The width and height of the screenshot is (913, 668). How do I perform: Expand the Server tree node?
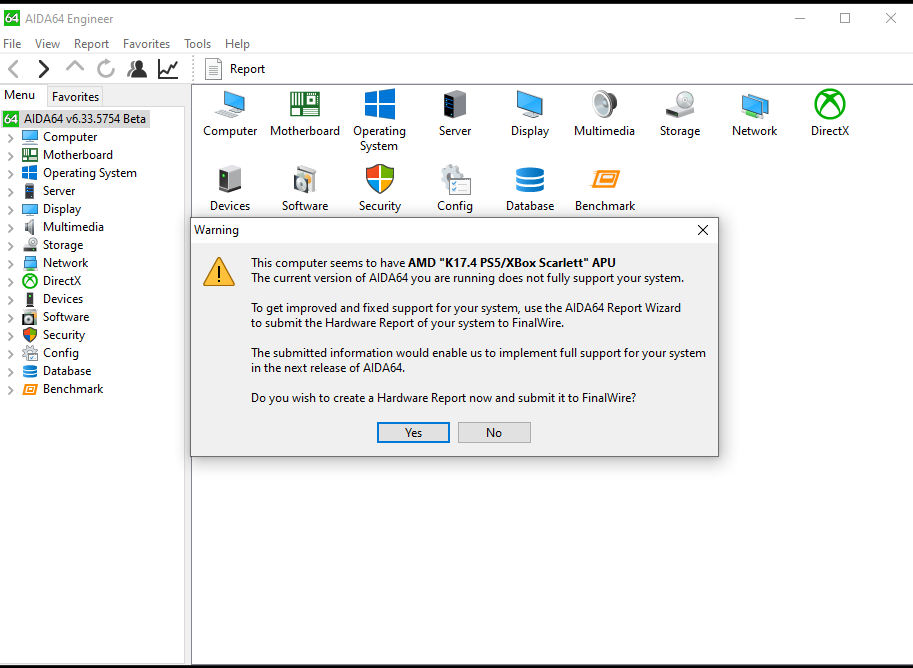tap(10, 192)
